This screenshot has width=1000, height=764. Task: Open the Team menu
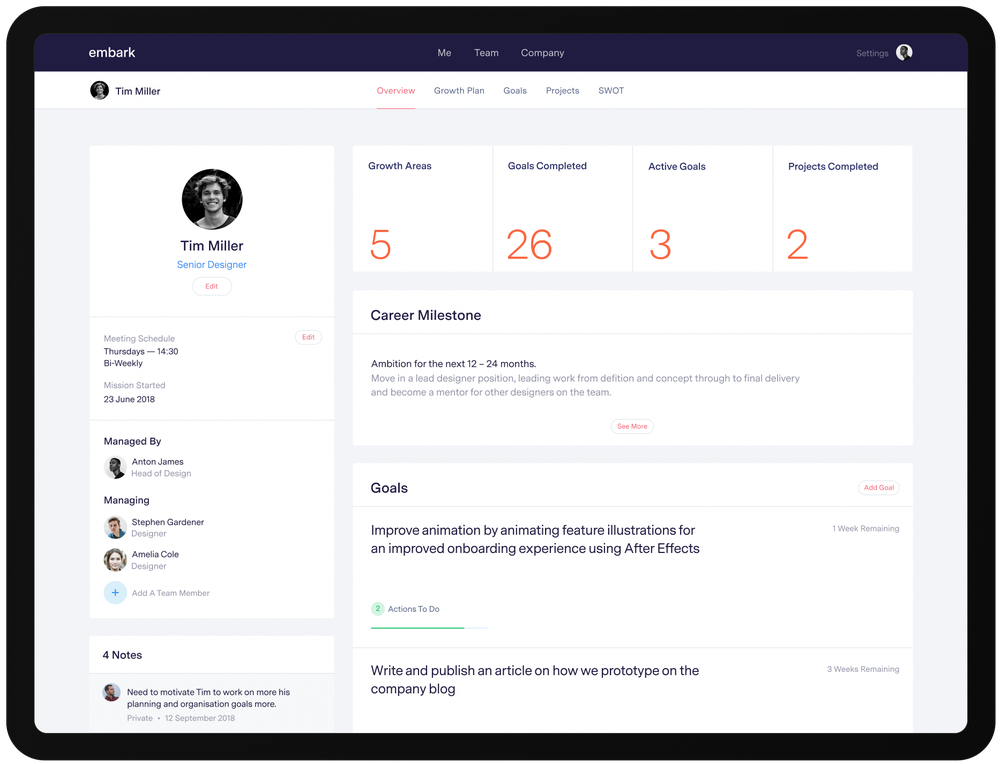(486, 53)
